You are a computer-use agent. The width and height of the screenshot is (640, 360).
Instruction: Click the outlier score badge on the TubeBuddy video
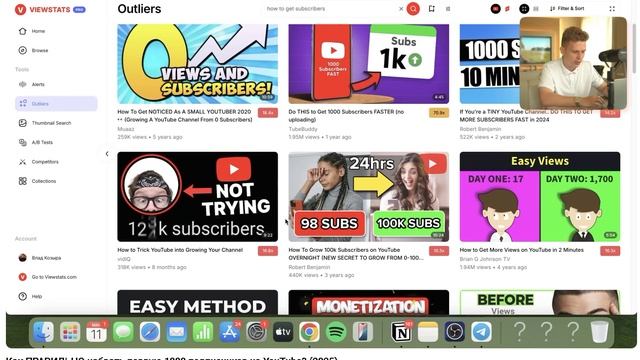439,113
